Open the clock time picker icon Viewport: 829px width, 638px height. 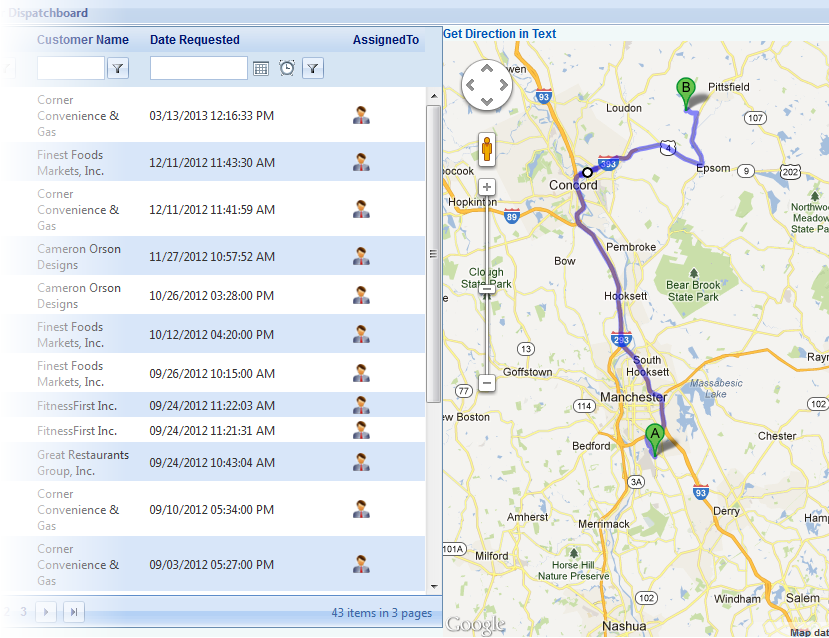pos(287,68)
